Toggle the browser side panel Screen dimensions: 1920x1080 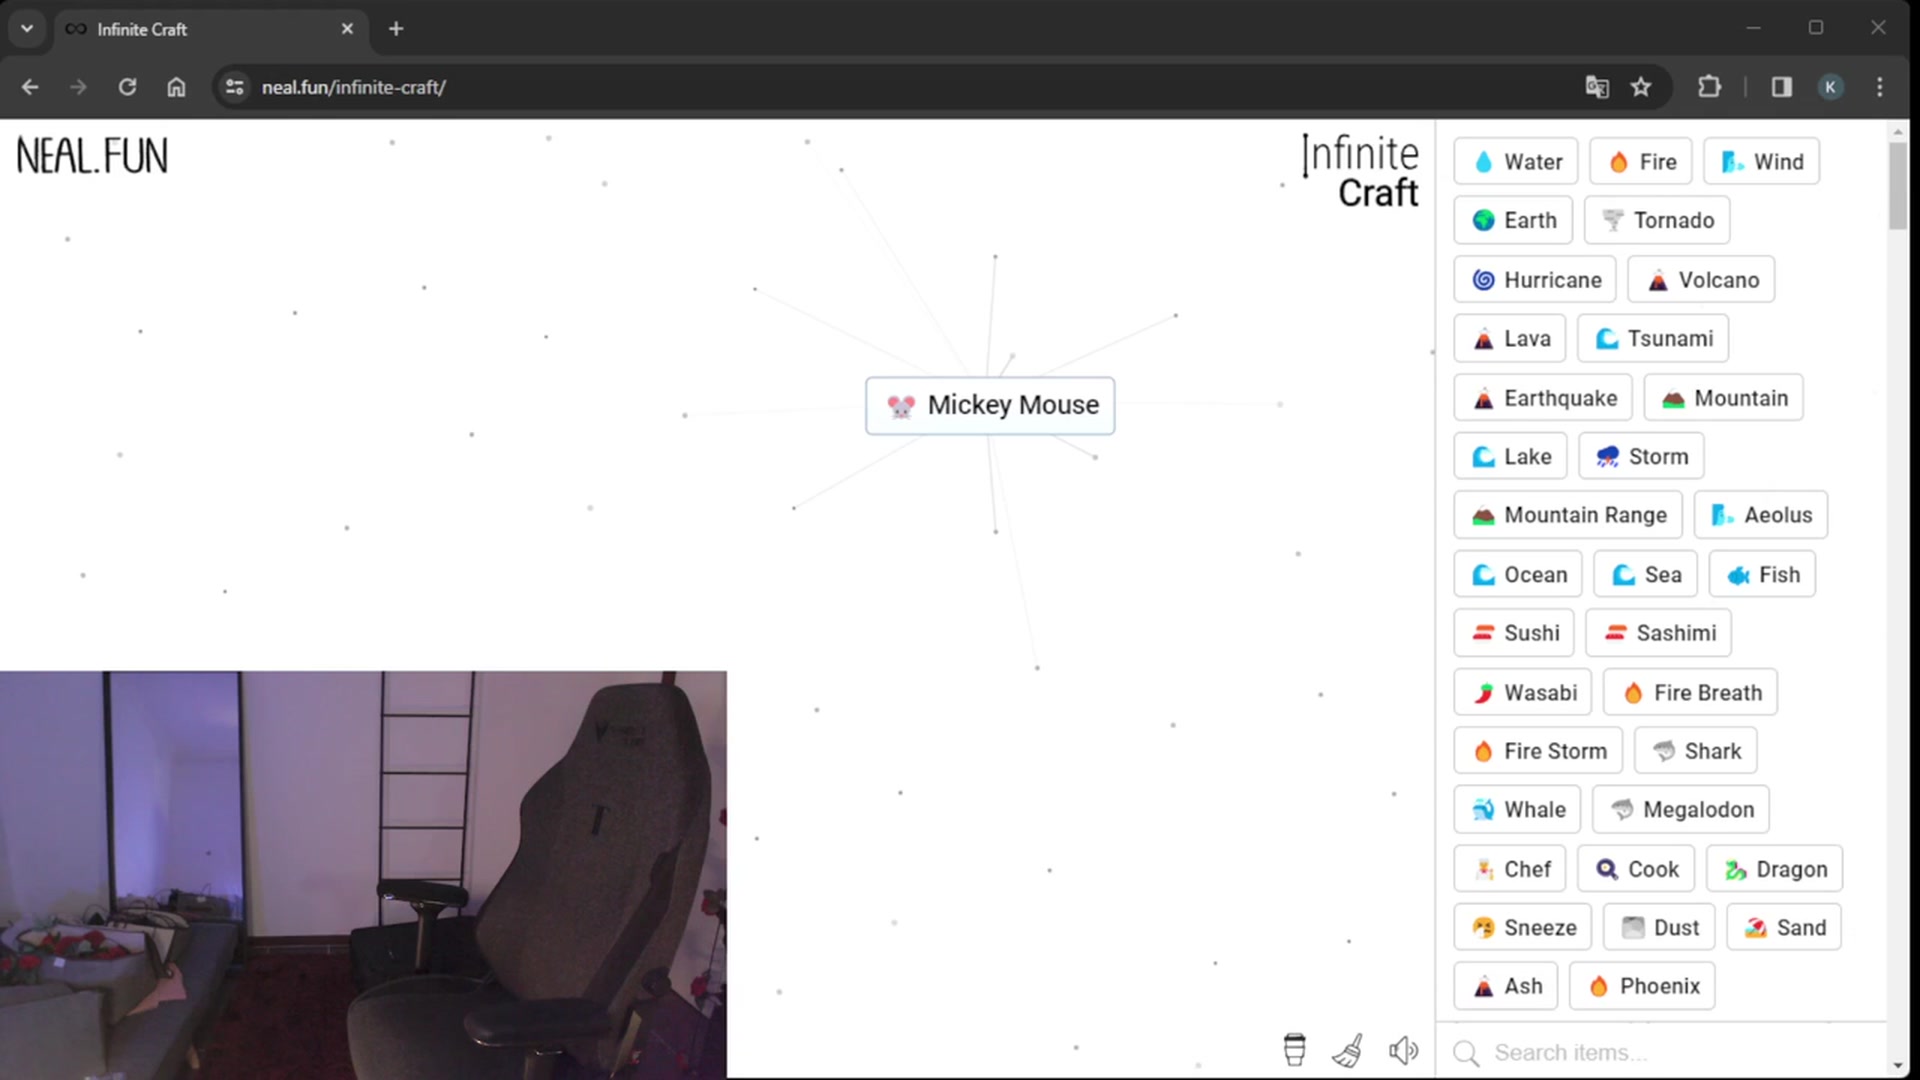click(1782, 87)
